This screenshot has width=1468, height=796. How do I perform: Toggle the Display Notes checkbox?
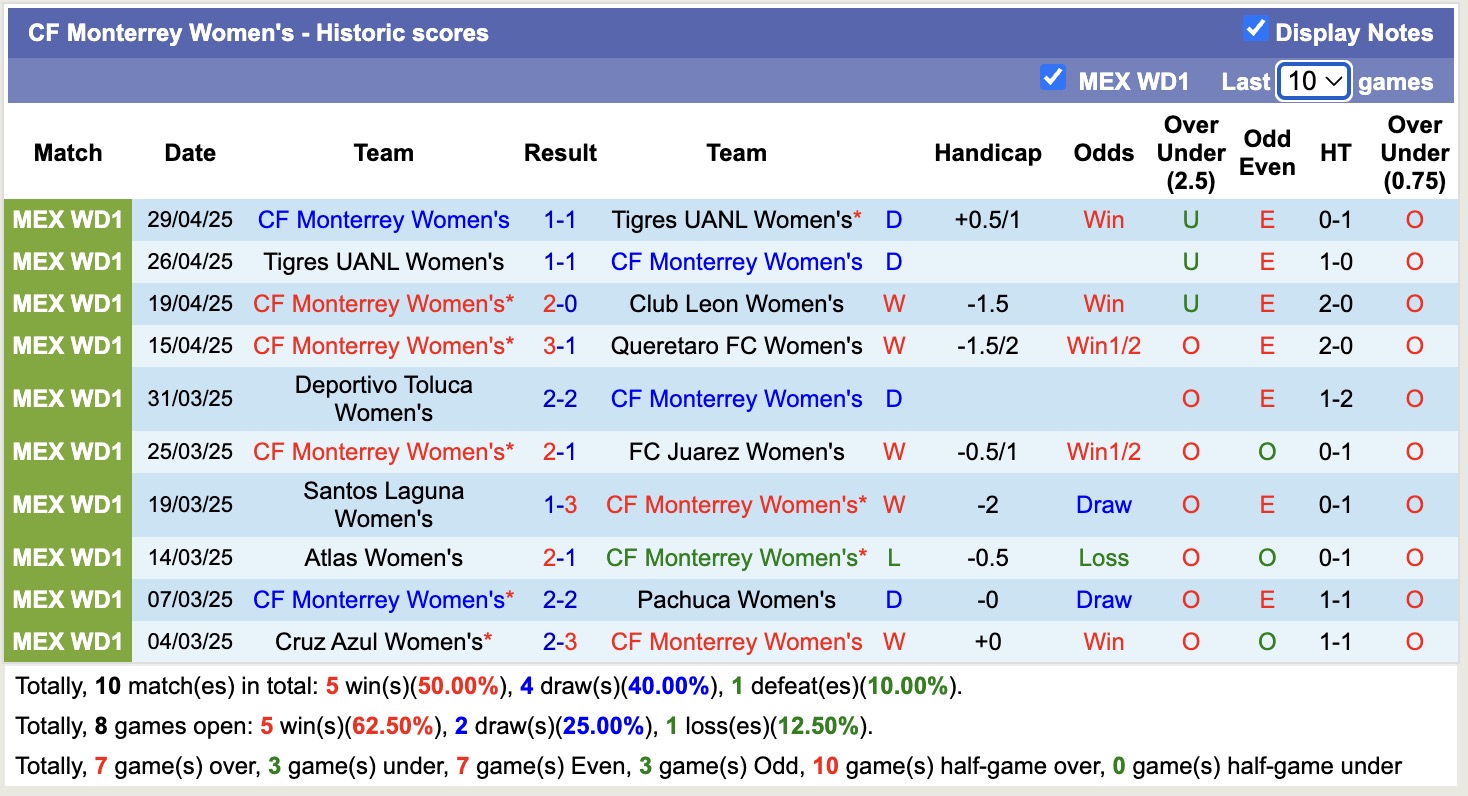click(x=1255, y=30)
